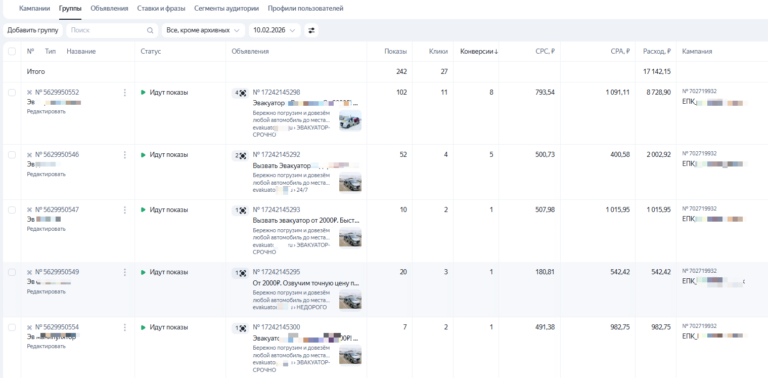This screenshot has width=768, height=378.
Task: Open kebab menu for group 5629950552
Action: (x=124, y=93)
